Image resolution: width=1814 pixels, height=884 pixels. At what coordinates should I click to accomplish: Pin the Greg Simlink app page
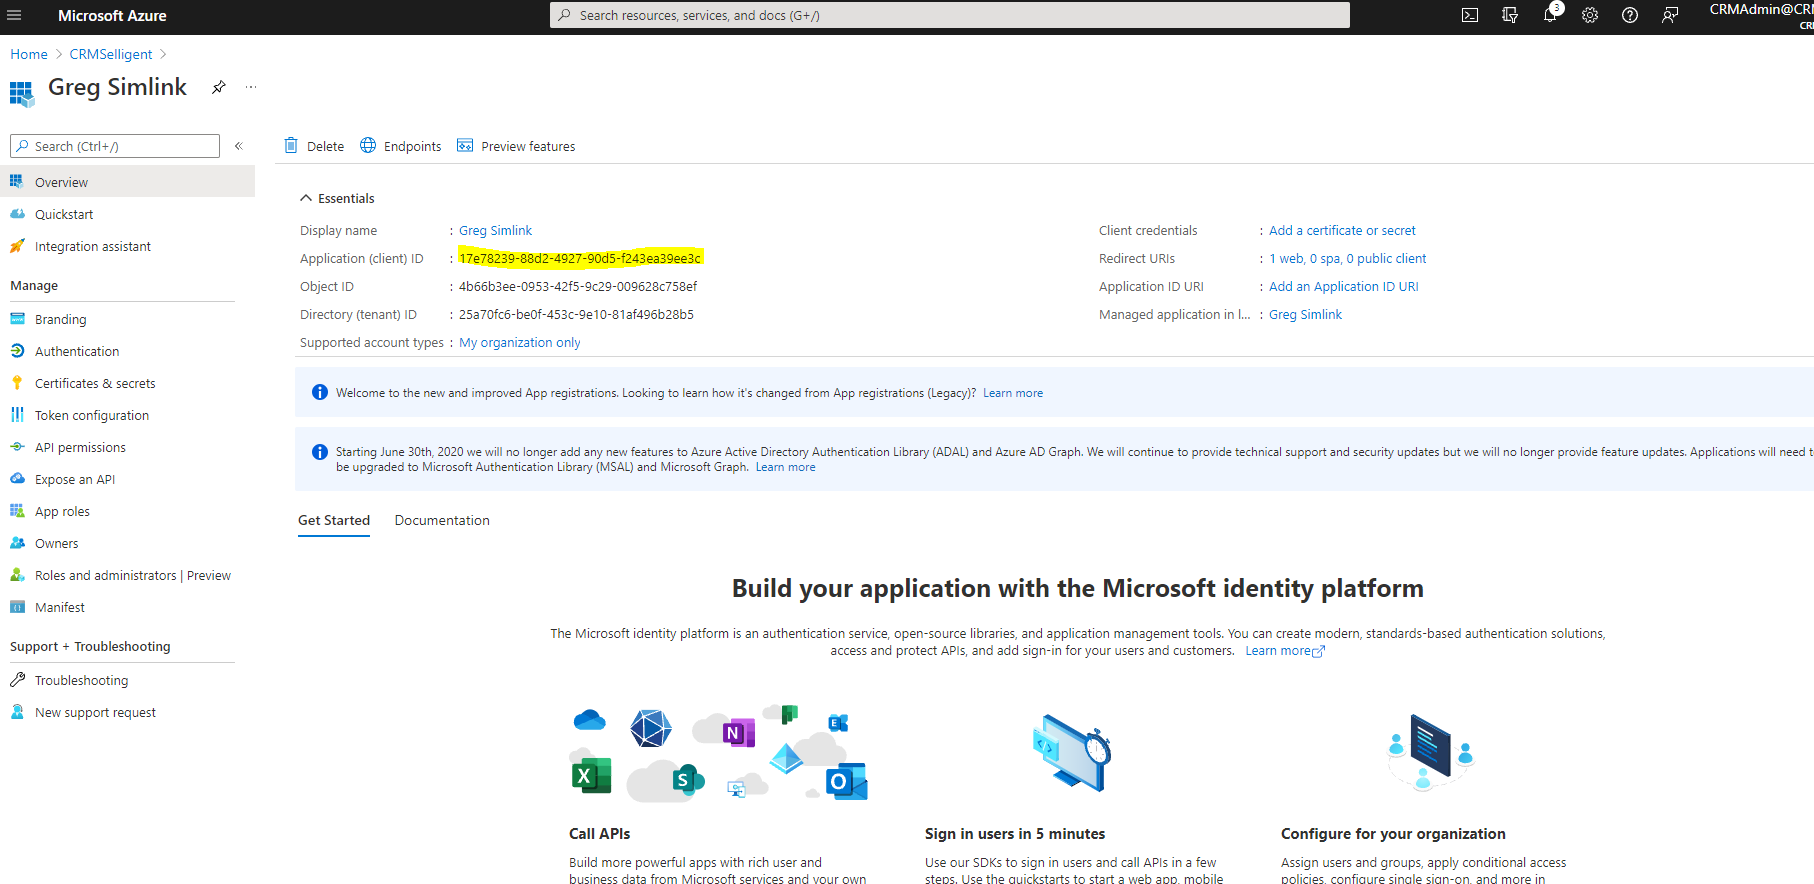[219, 87]
